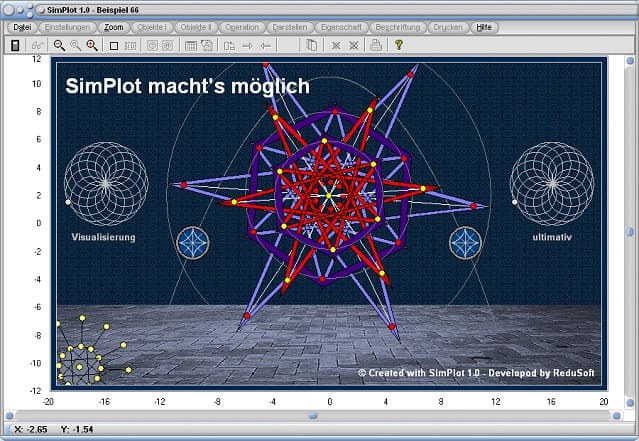Open the Zoom menu
The height and width of the screenshot is (441, 639).
(x=114, y=27)
